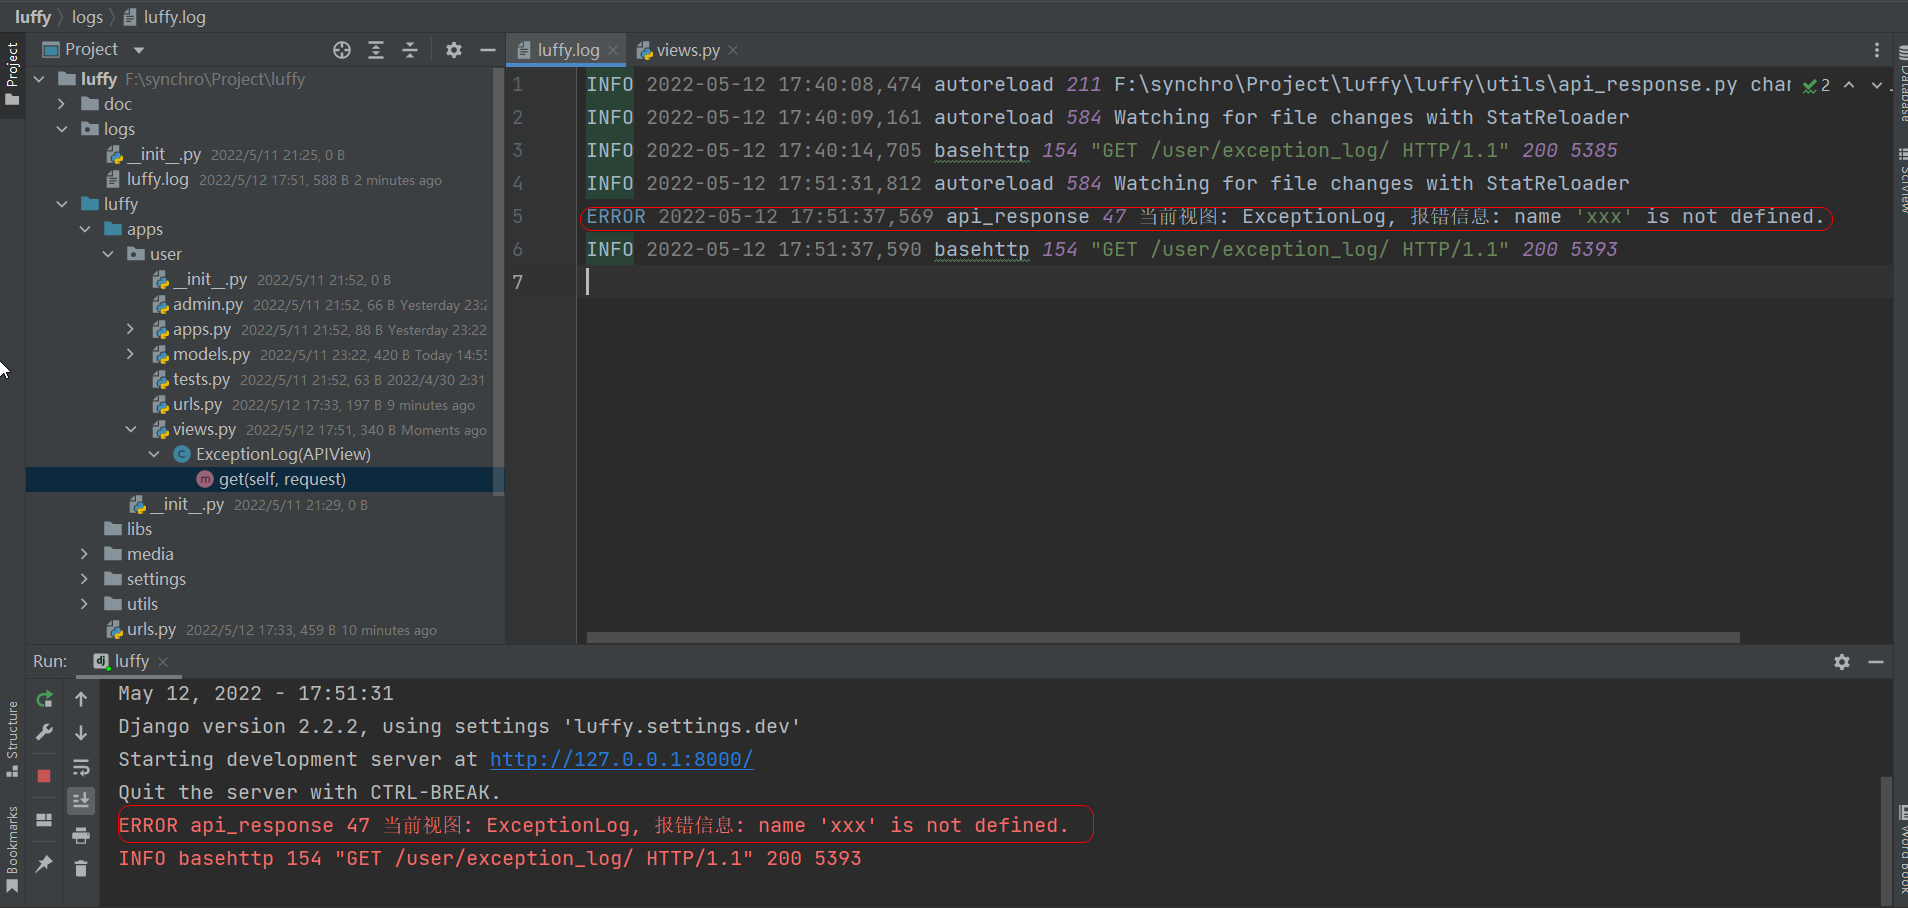The height and width of the screenshot is (908, 1908).
Task: Expand the utils folder
Action: [x=85, y=604]
